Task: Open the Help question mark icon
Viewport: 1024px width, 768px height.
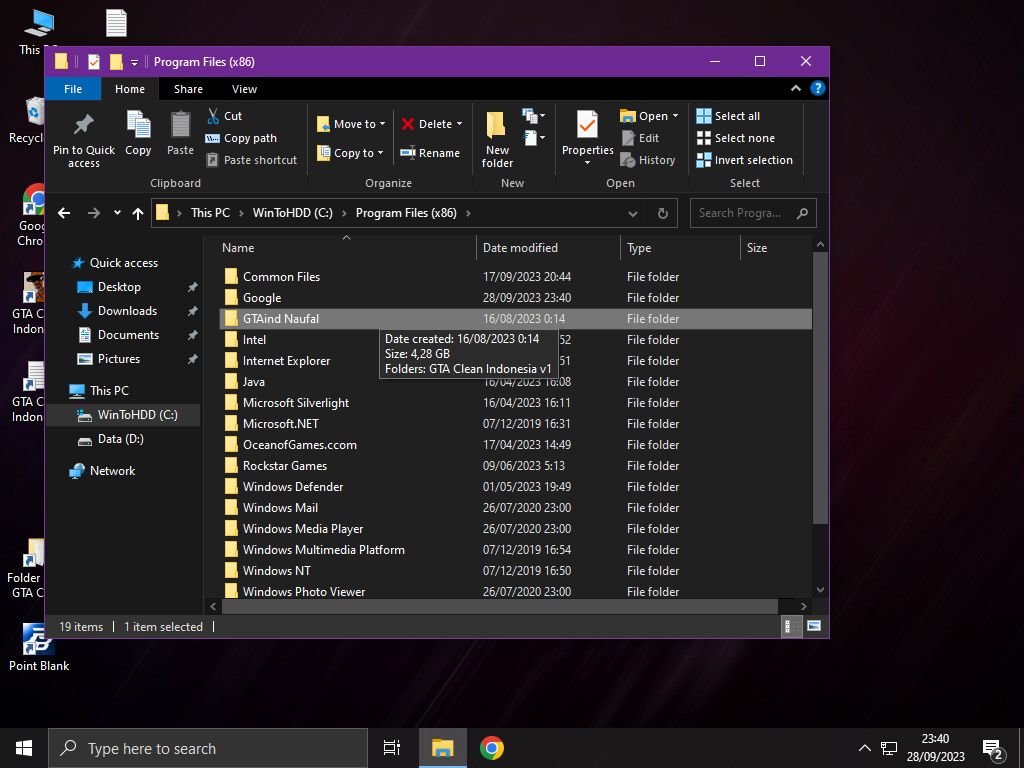Action: point(817,89)
